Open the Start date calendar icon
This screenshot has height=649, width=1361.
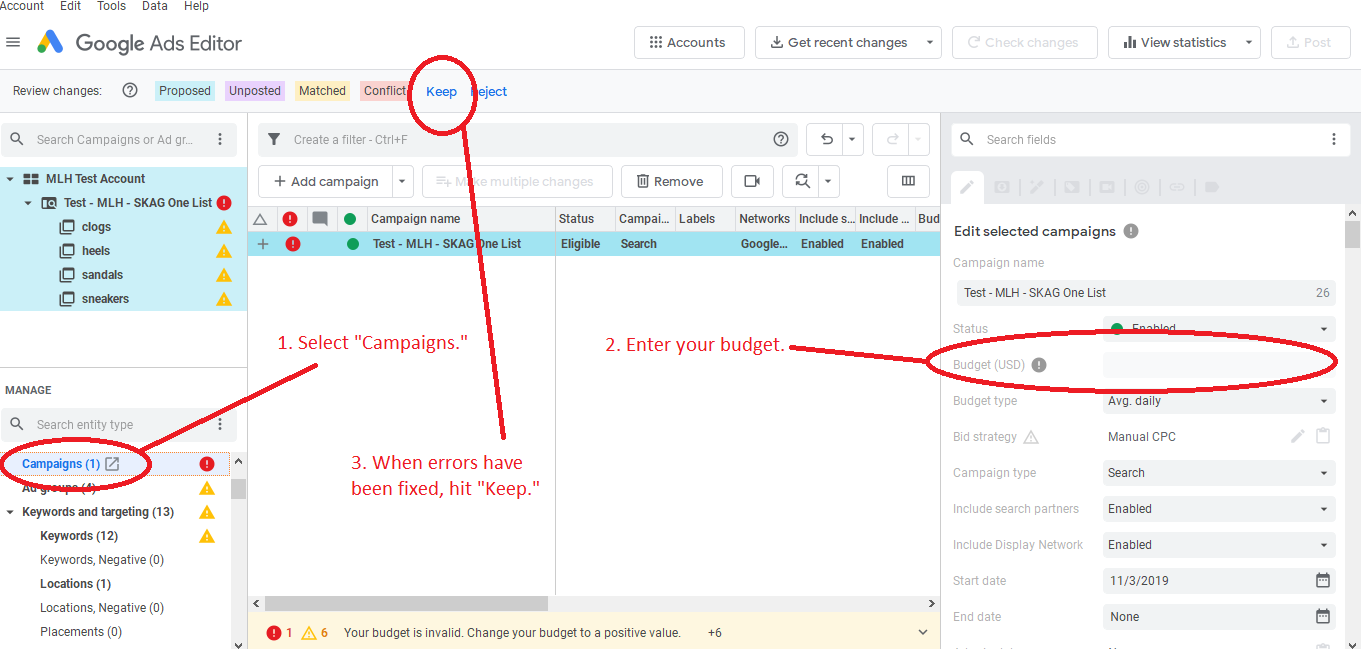tap(1323, 580)
